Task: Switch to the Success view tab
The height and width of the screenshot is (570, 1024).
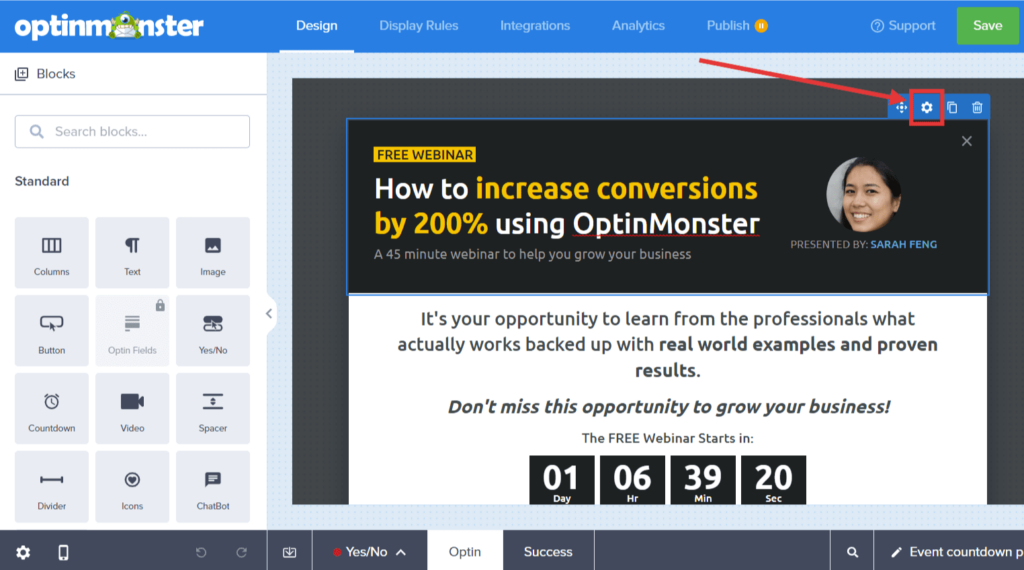Action: coord(548,552)
